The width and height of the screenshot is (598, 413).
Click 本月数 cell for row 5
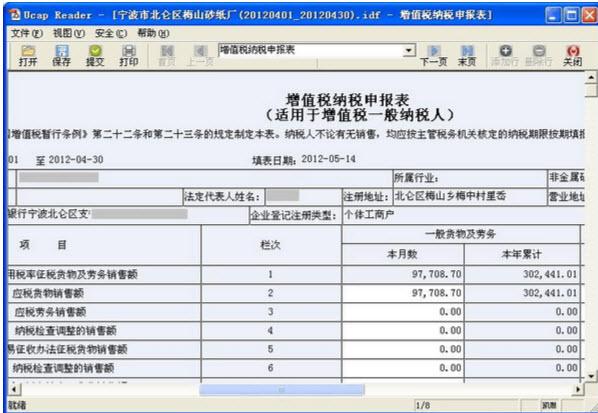403,349
